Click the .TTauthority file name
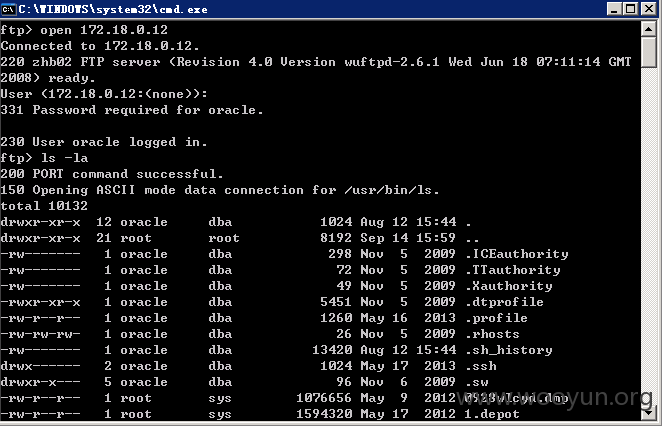Screen dimensions: 662x426 513,270
